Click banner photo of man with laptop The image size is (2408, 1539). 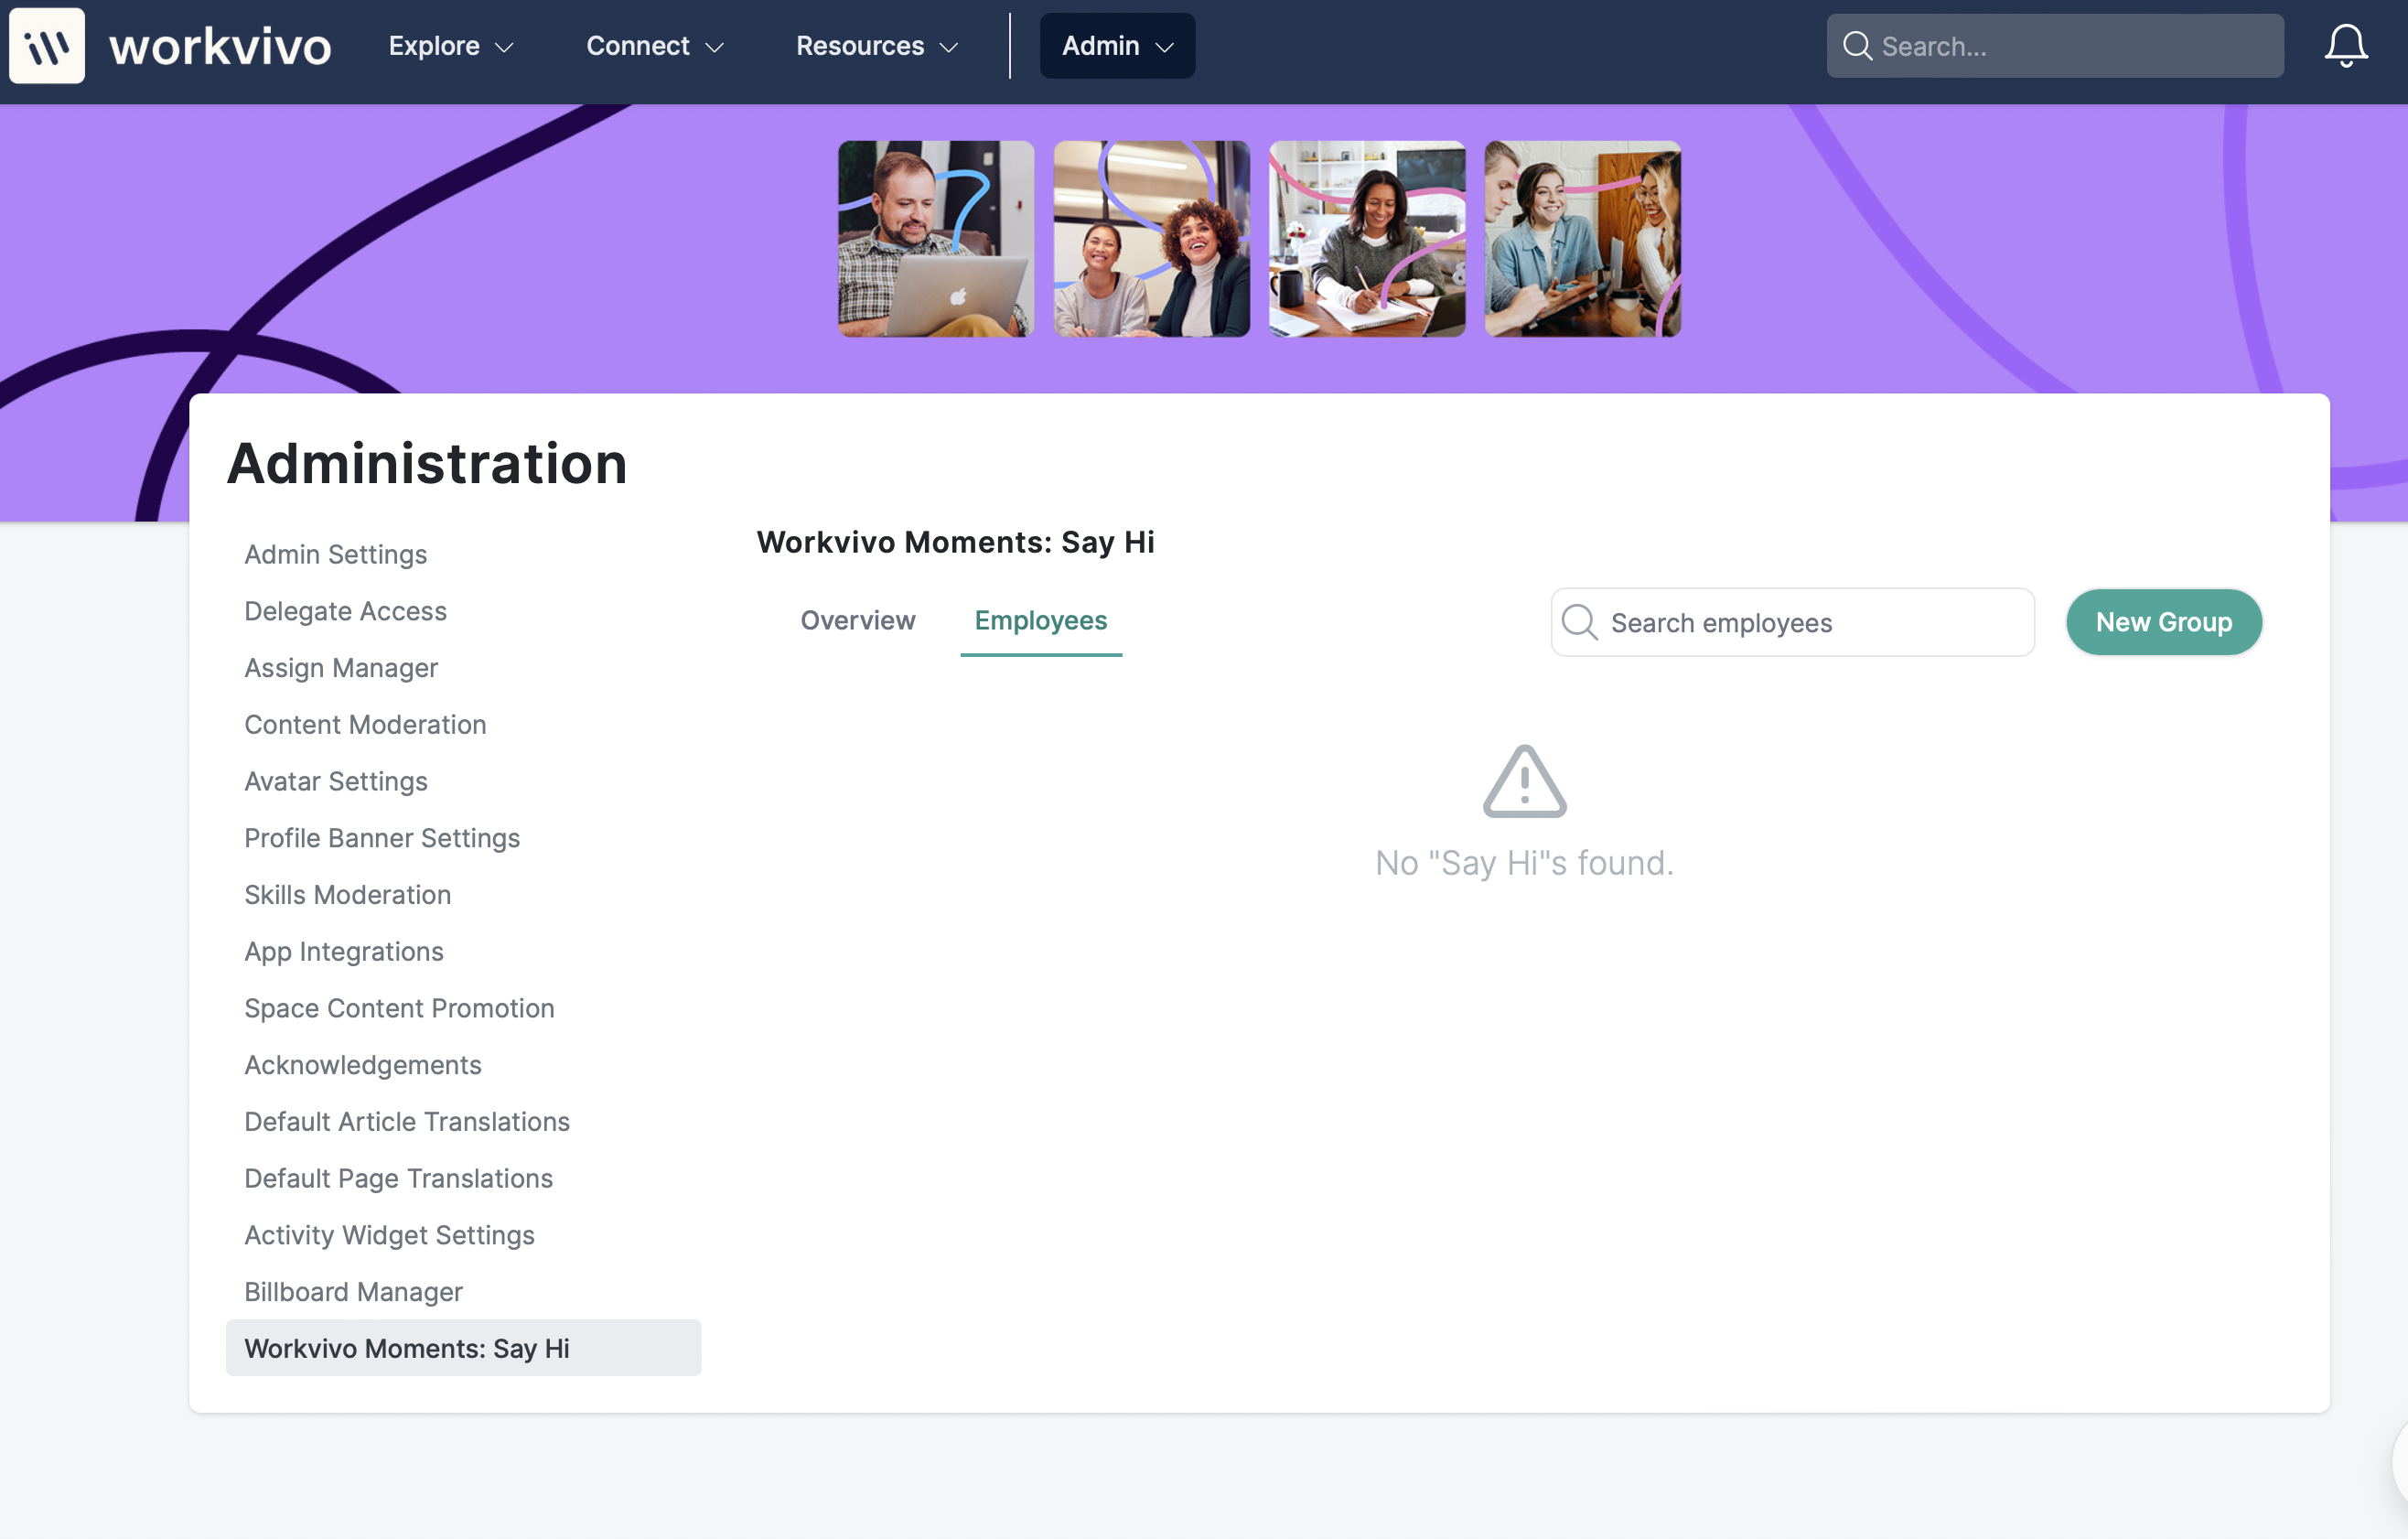935,239
